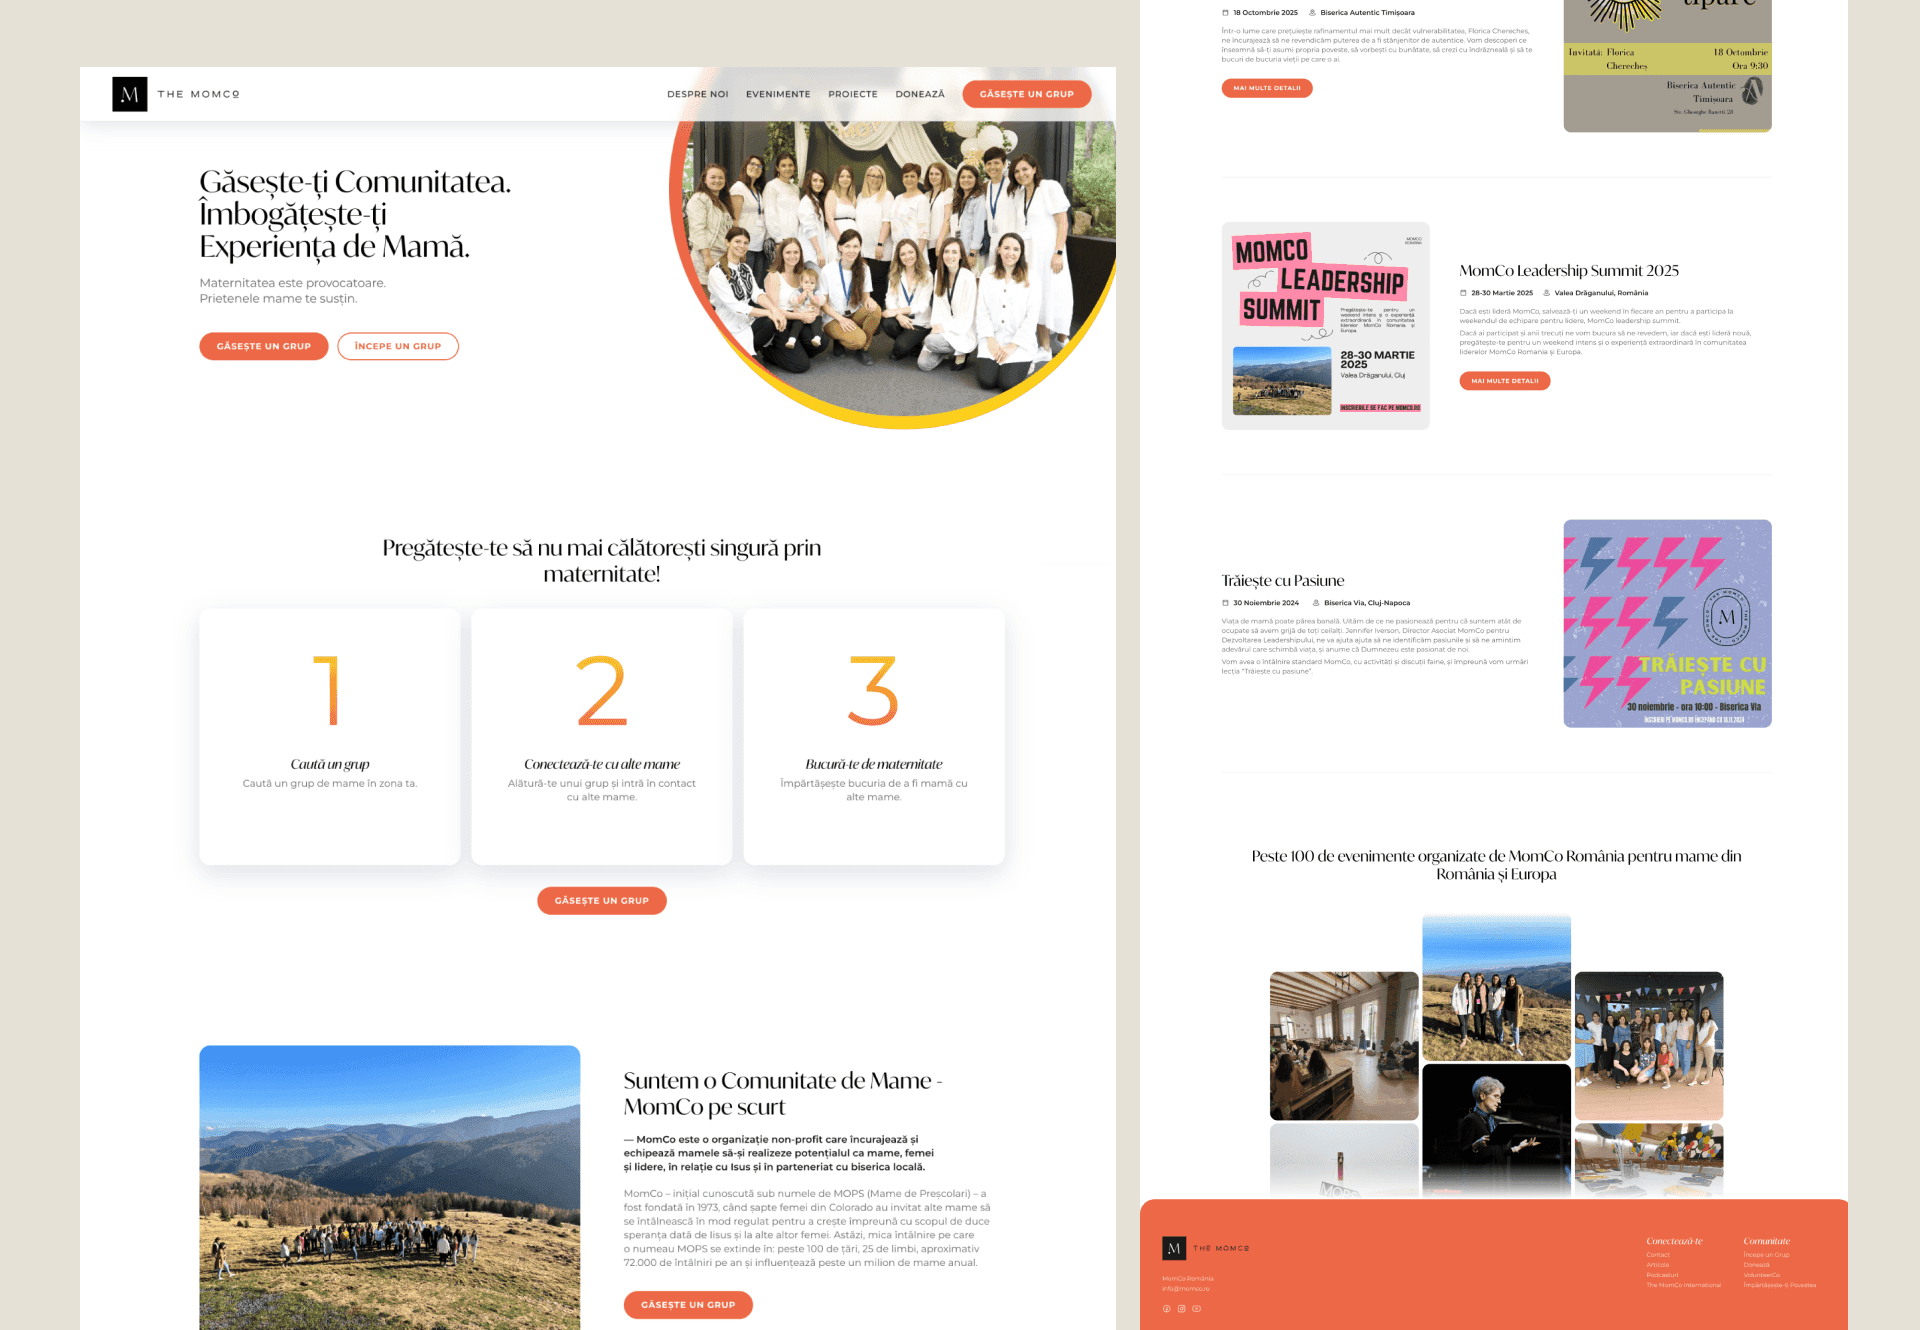Click Găsește un Grup below the hero subtitle
Viewport: 1920px width, 1330px height.
(x=264, y=346)
